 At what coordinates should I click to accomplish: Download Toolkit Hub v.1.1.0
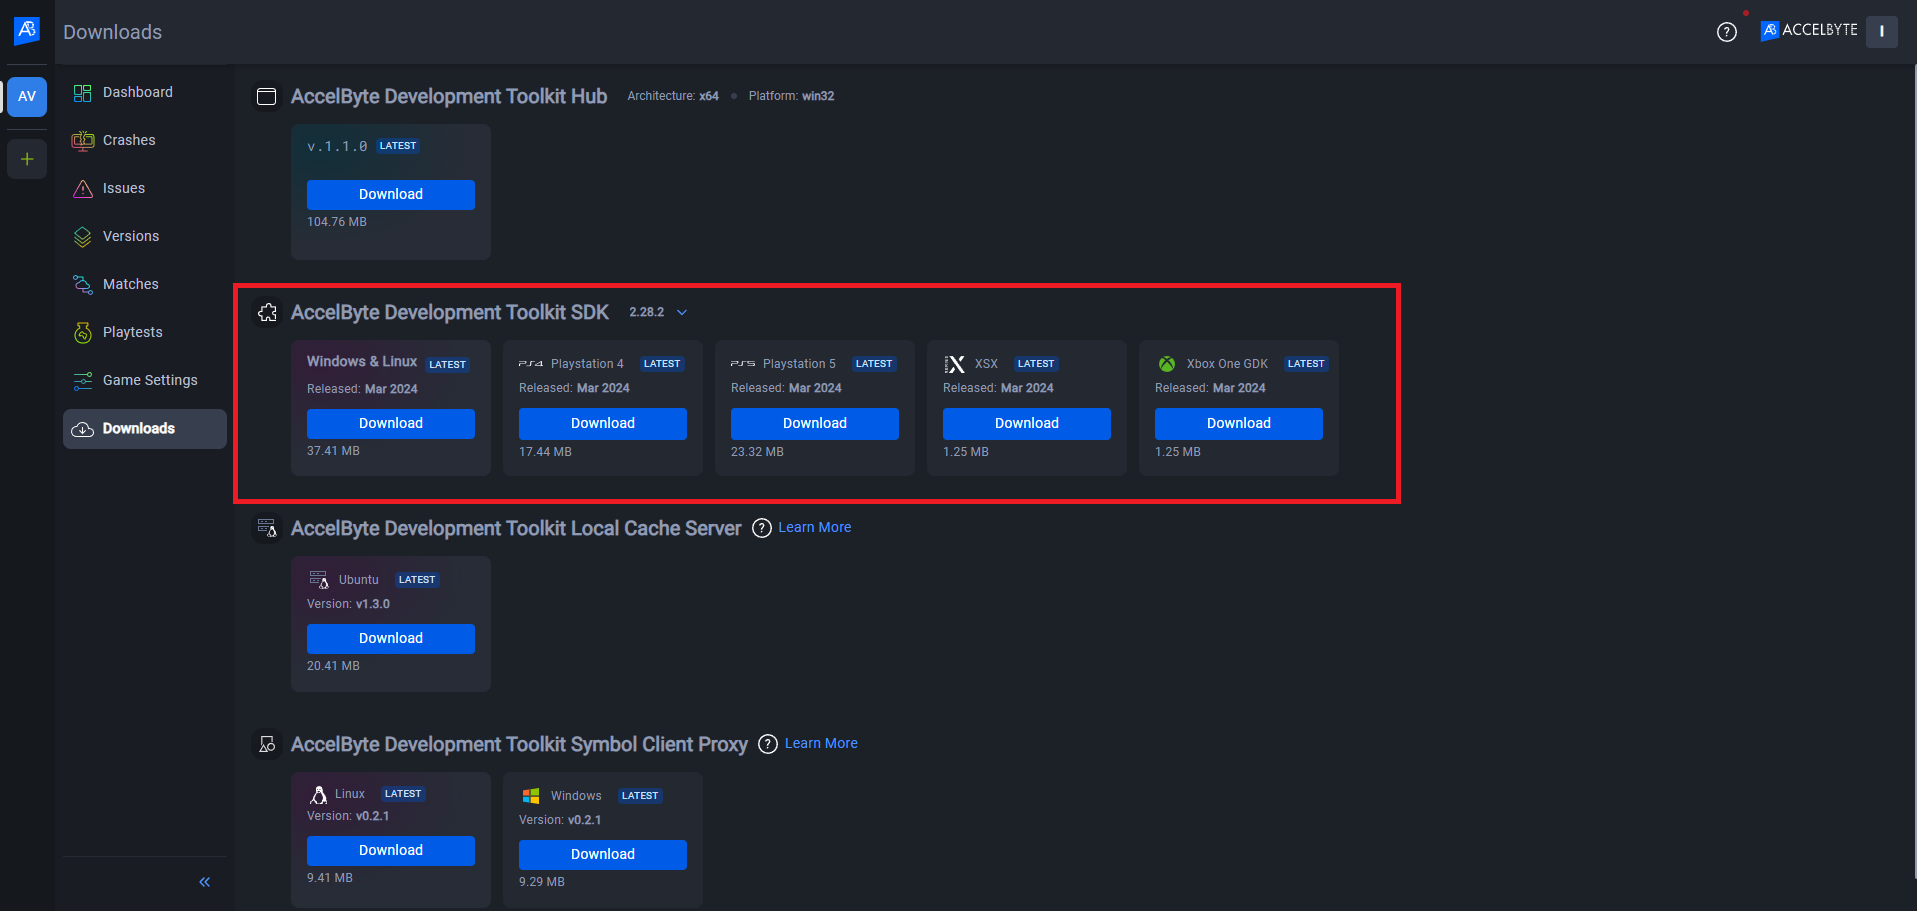(391, 195)
